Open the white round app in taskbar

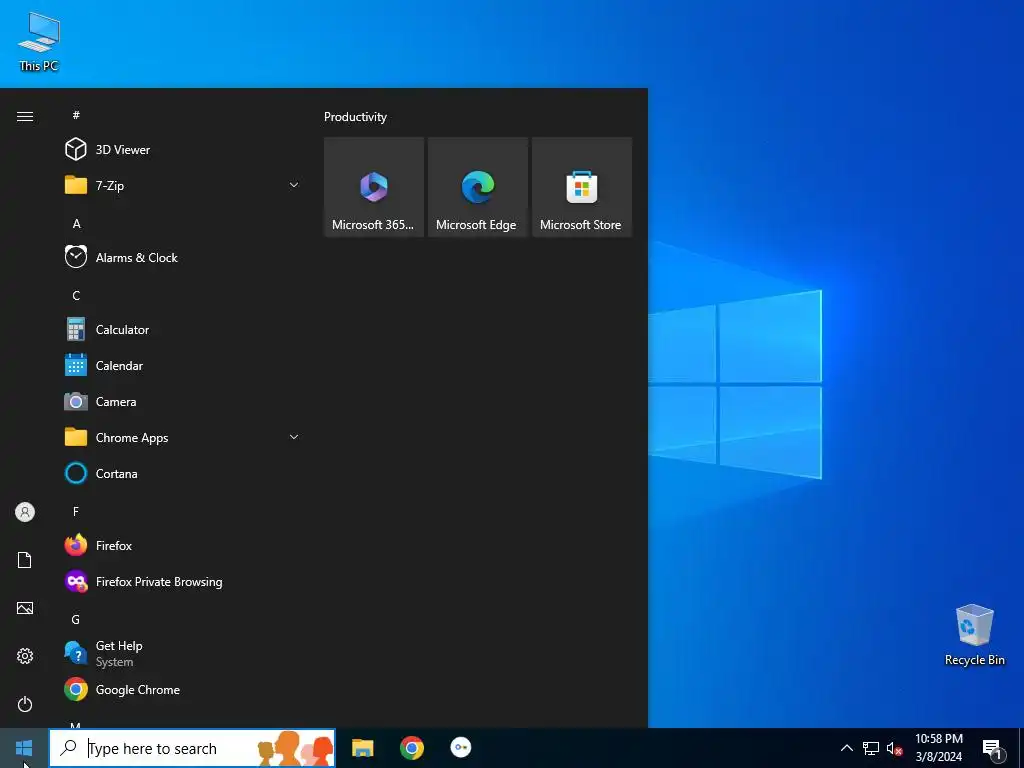[460, 748]
